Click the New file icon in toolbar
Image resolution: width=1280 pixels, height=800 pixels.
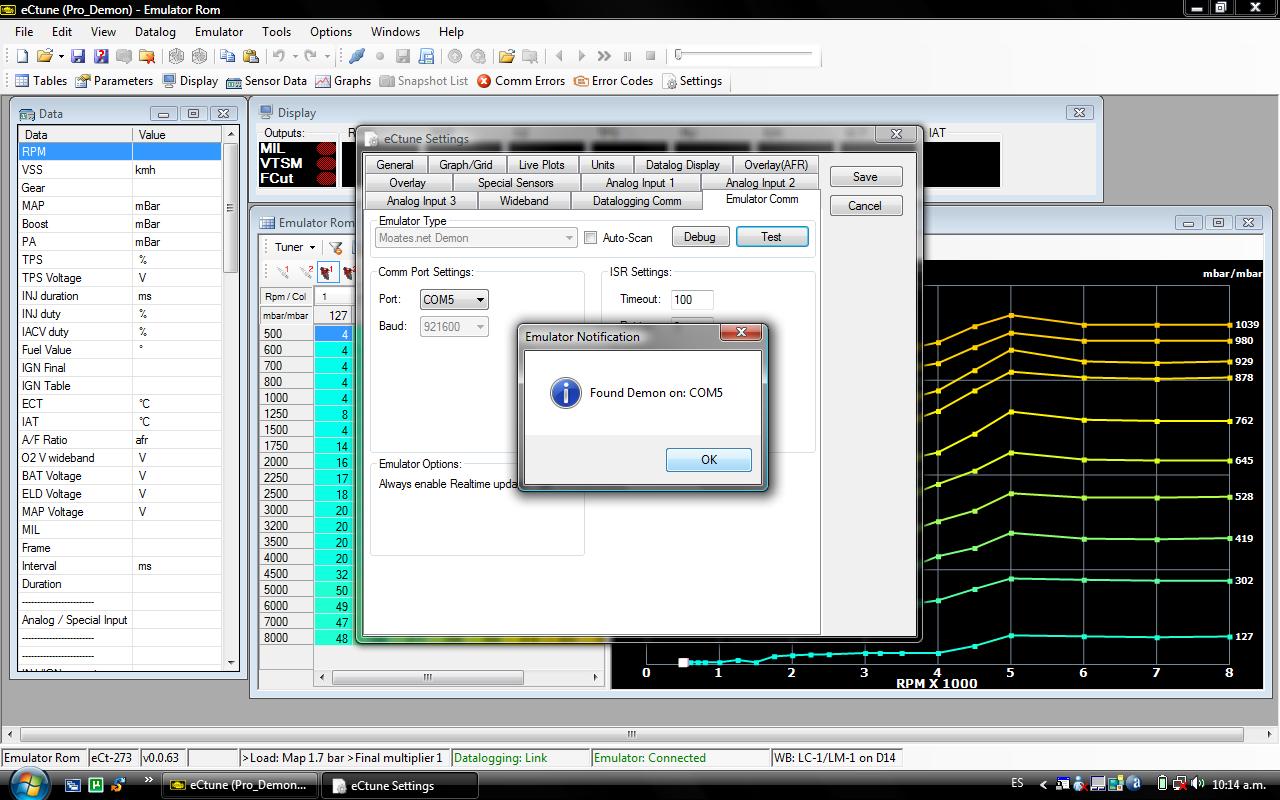point(22,56)
